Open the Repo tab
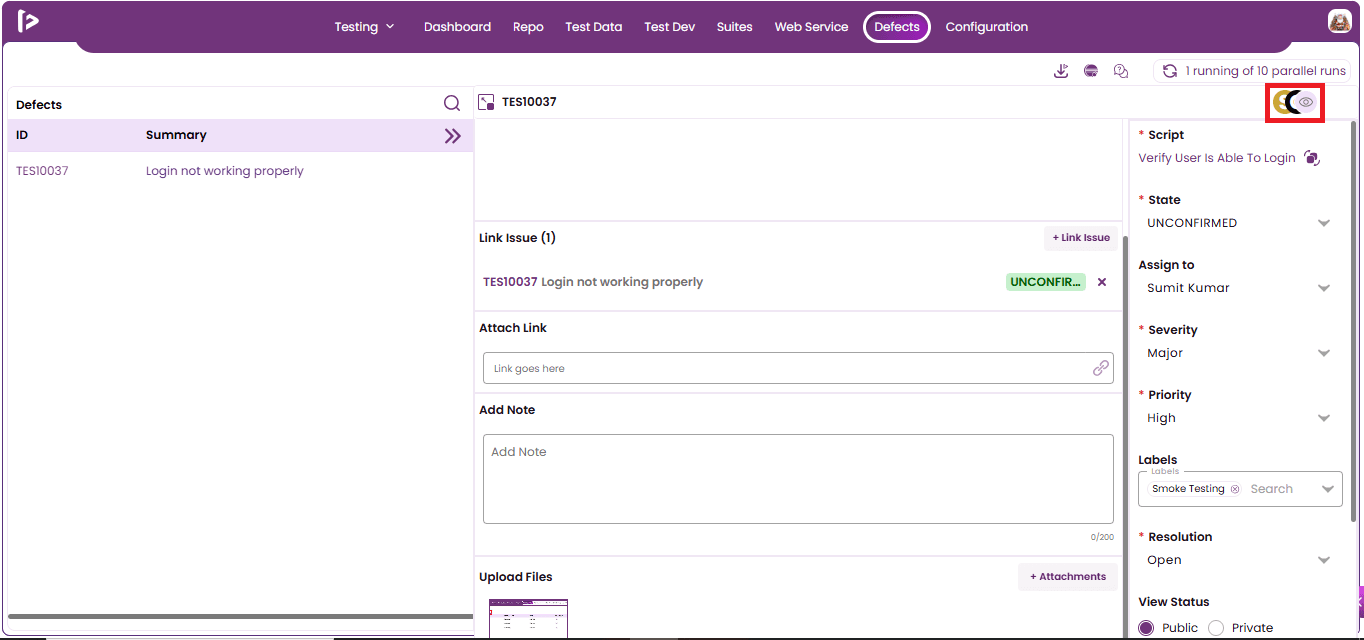 tap(528, 27)
